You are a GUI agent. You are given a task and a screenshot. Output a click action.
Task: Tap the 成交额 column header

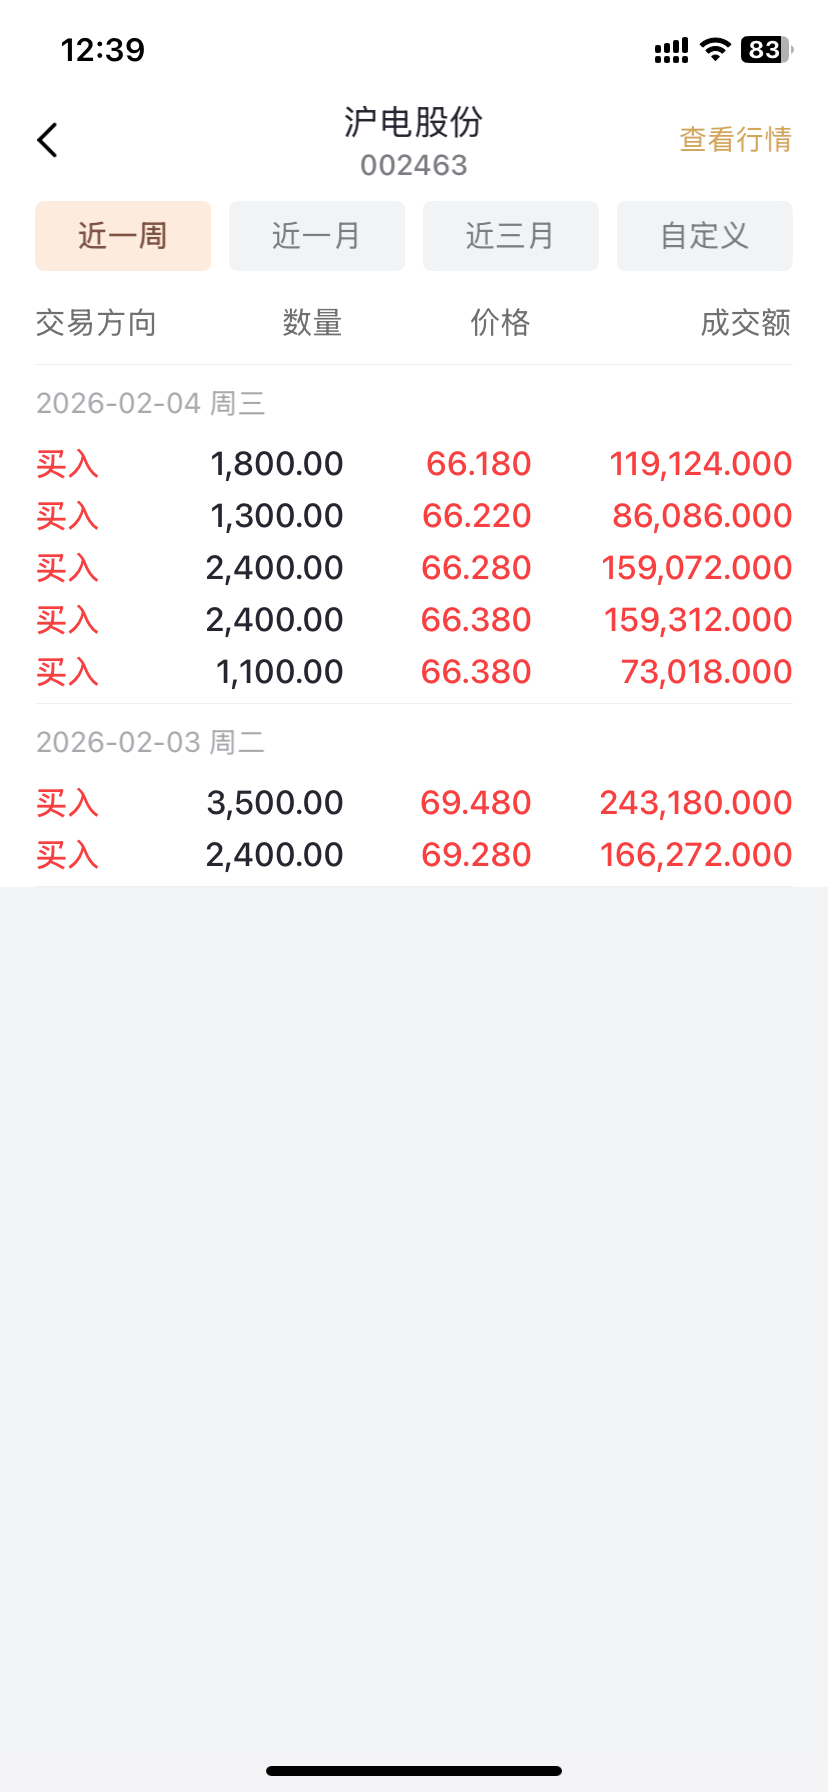pyautogui.click(x=745, y=323)
